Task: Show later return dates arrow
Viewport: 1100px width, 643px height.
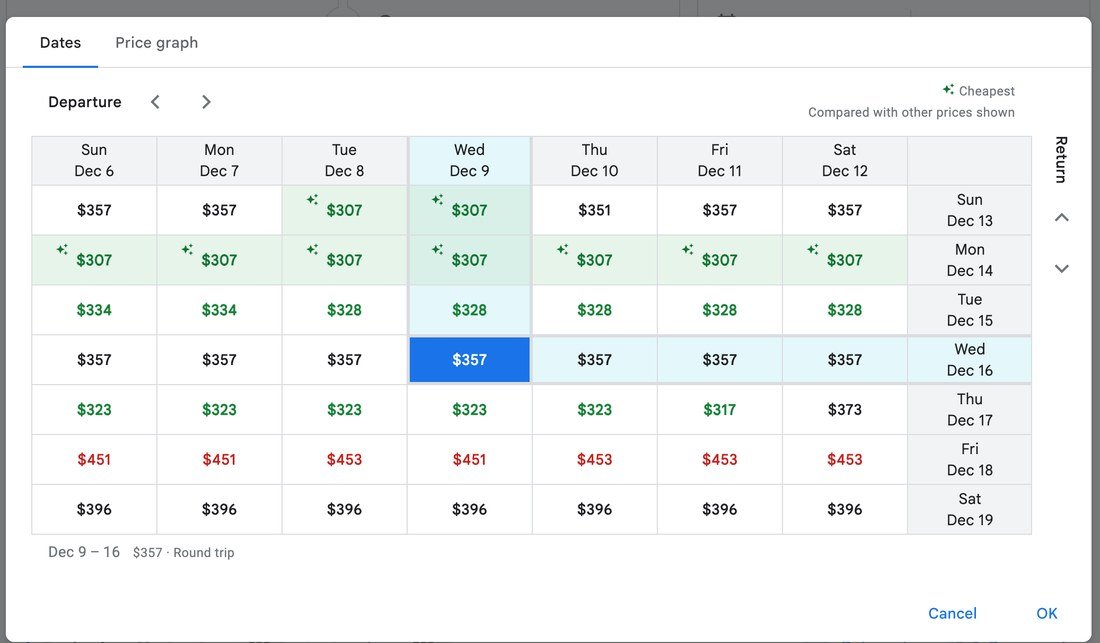Action: pos(1061,268)
